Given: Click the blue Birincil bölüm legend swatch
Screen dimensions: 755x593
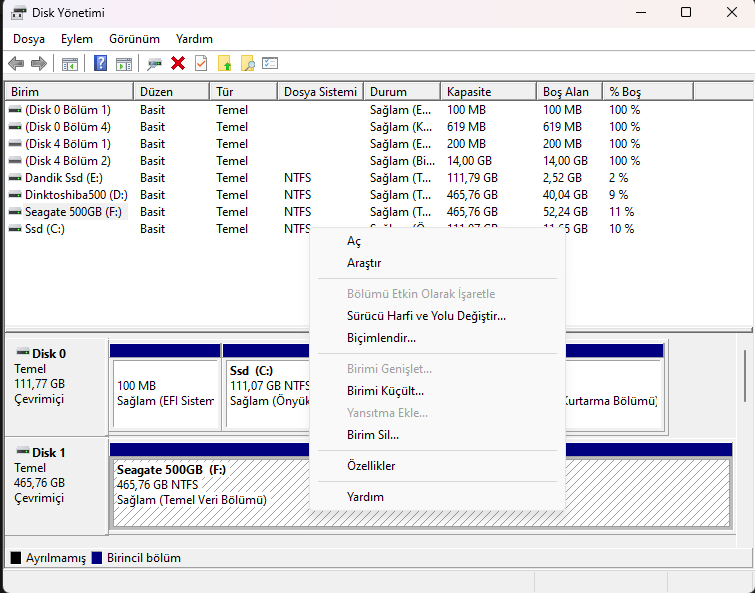Looking at the screenshot, I should point(97,558).
